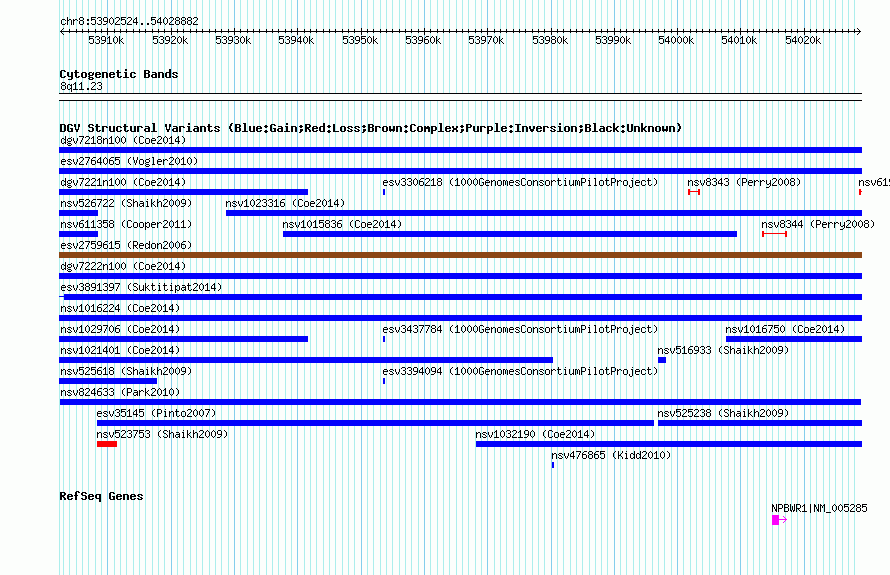The height and width of the screenshot is (575, 890).
Task: Click the nsv1015836 (Coe2014) label
Action: (342, 224)
